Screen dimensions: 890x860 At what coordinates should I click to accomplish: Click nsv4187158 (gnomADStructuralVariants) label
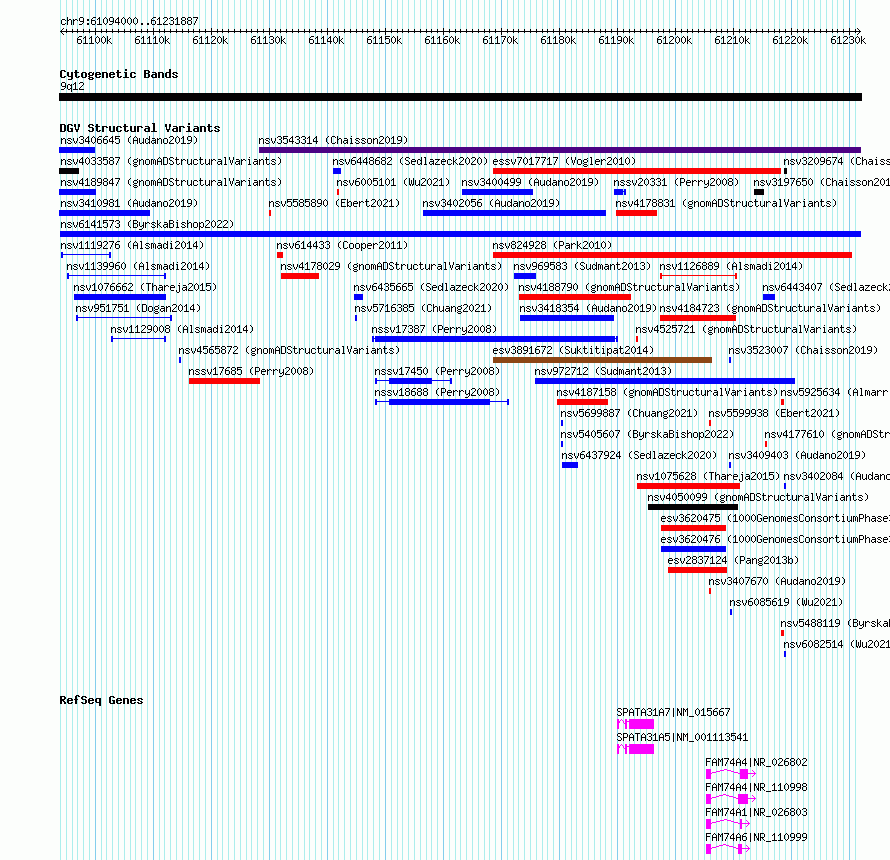[x=667, y=392]
